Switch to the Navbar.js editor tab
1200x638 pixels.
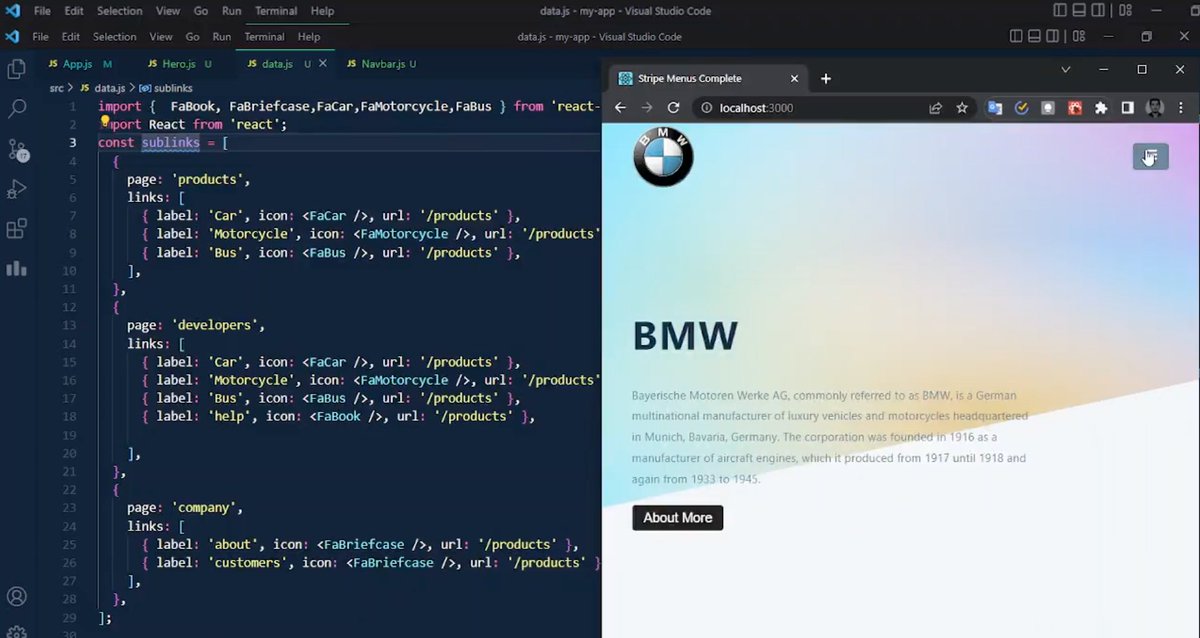click(382, 64)
